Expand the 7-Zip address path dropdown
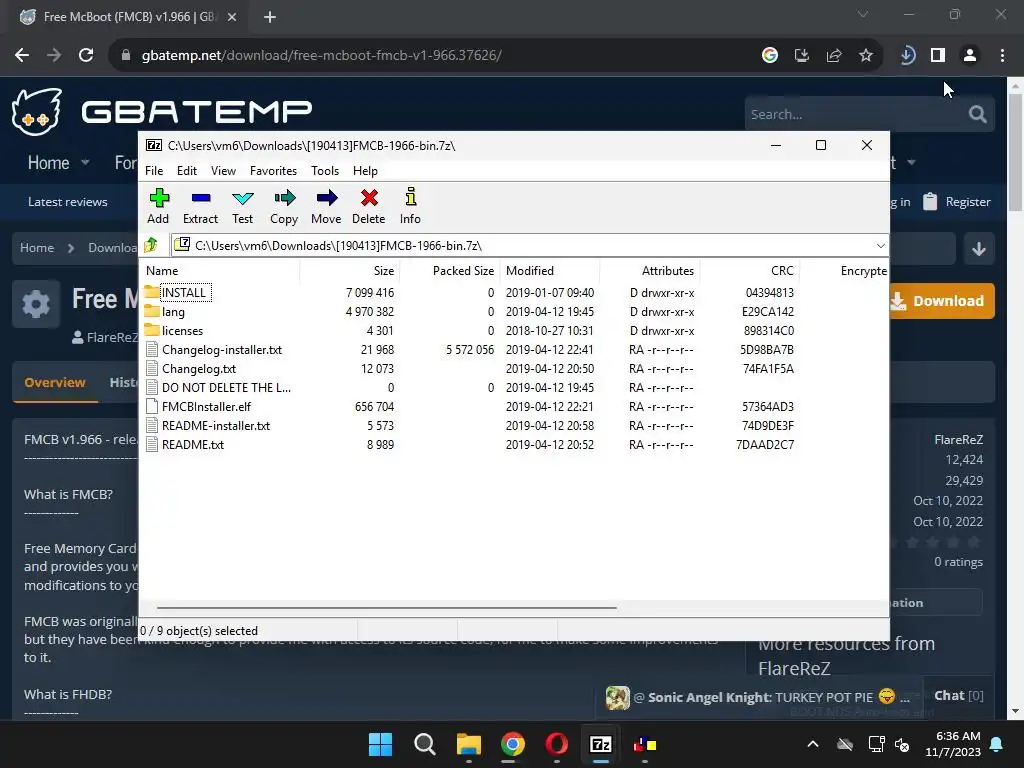Viewport: 1024px width, 768px height. click(880, 246)
